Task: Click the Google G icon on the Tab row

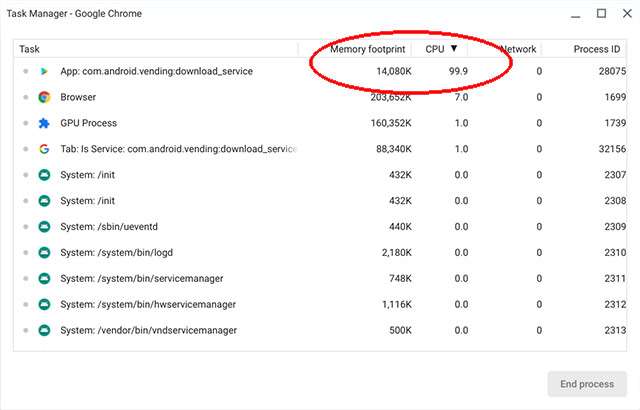Action: tap(44, 149)
